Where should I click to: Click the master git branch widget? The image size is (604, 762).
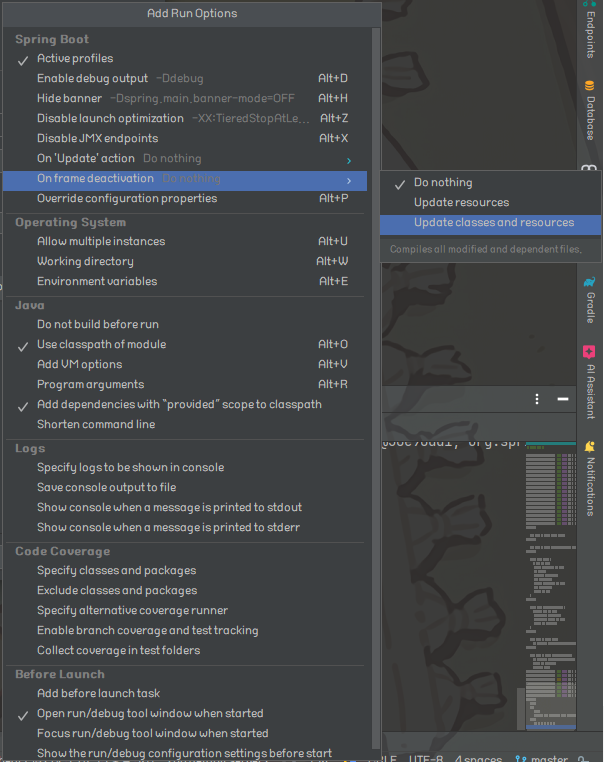[x=542, y=758]
